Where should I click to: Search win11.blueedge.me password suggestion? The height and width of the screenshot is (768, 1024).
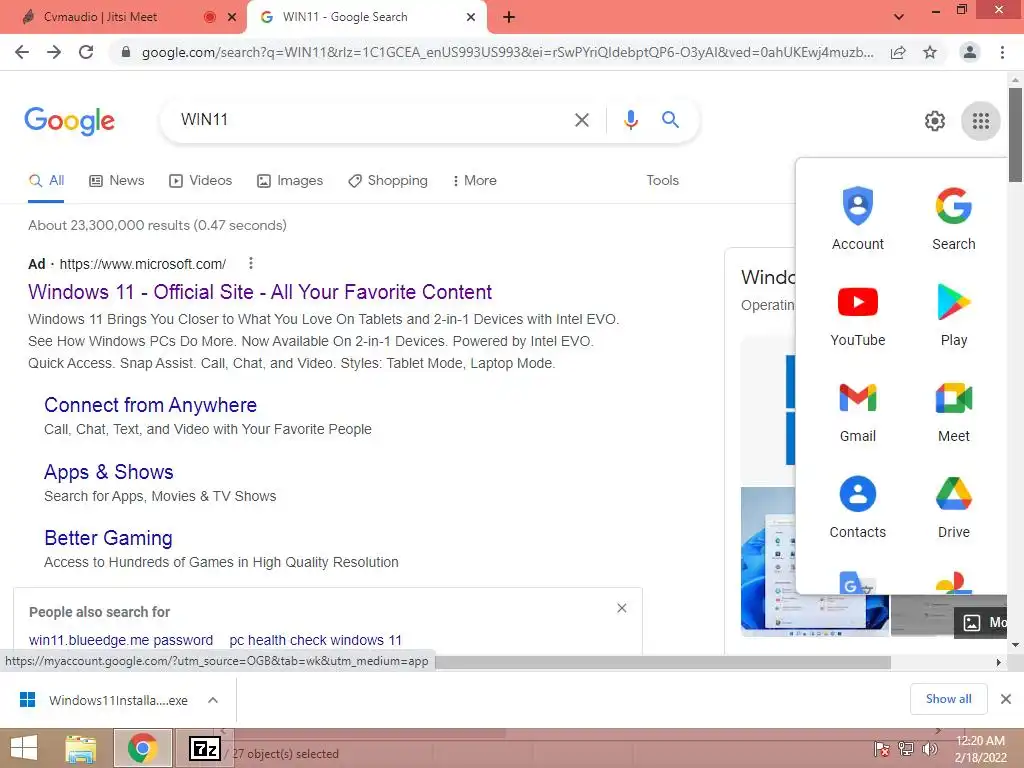tap(121, 640)
